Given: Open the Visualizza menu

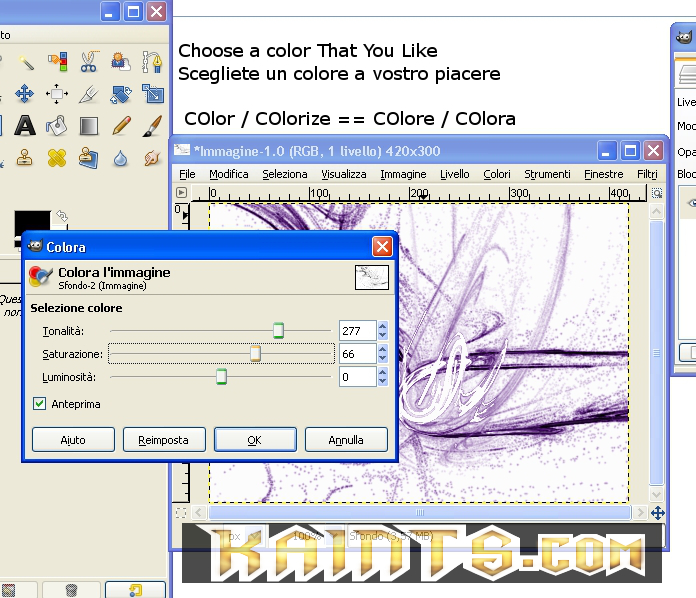Looking at the screenshot, I should [x=344, y=174].
